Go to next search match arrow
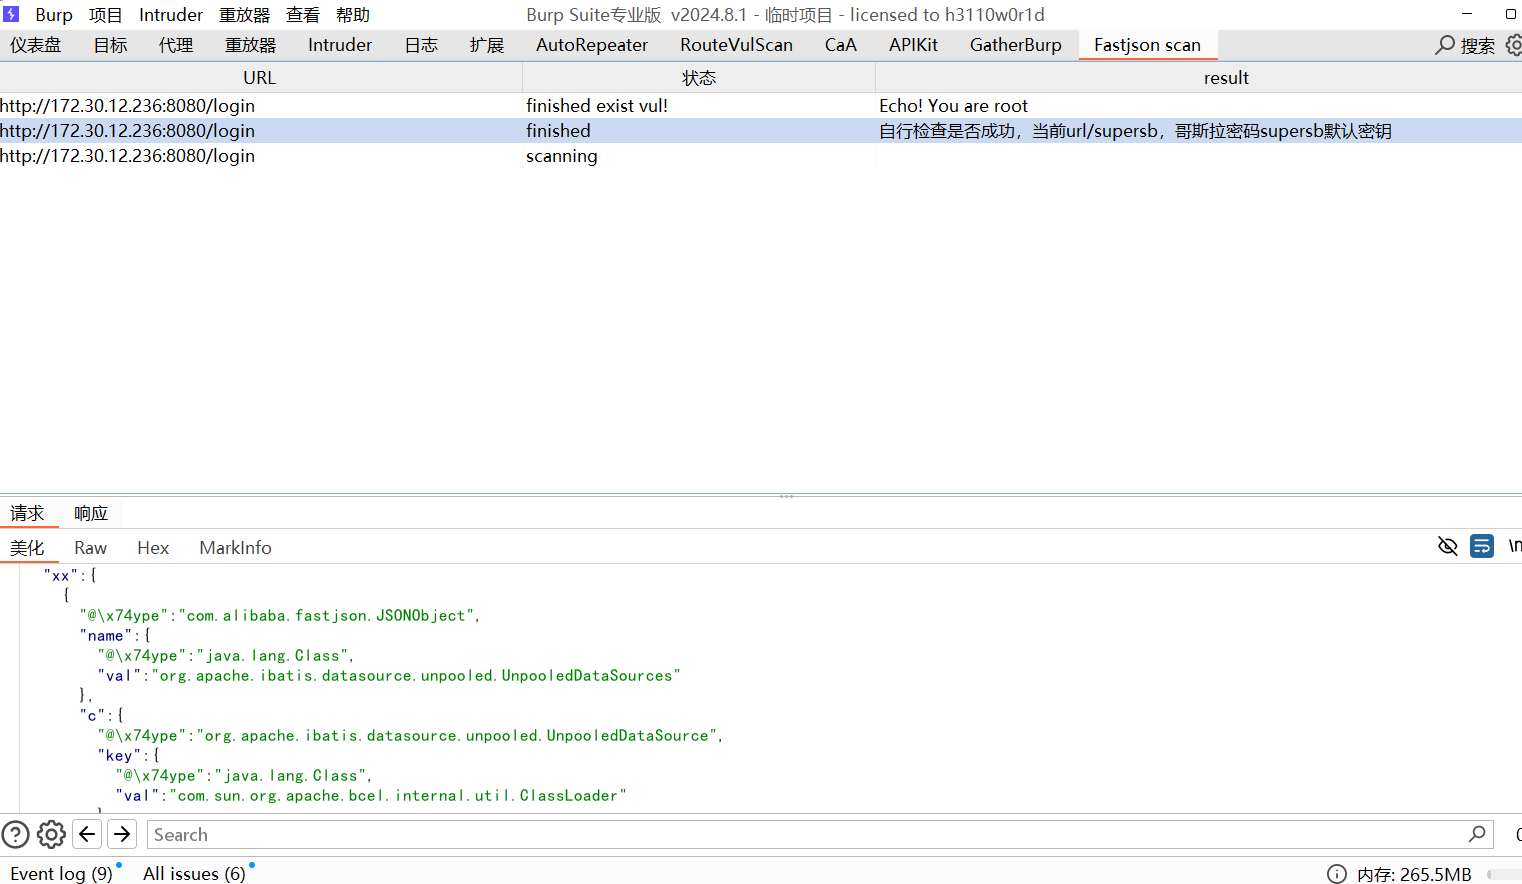Viewport: 1522px width, 884px height. (x=122, y=834)
